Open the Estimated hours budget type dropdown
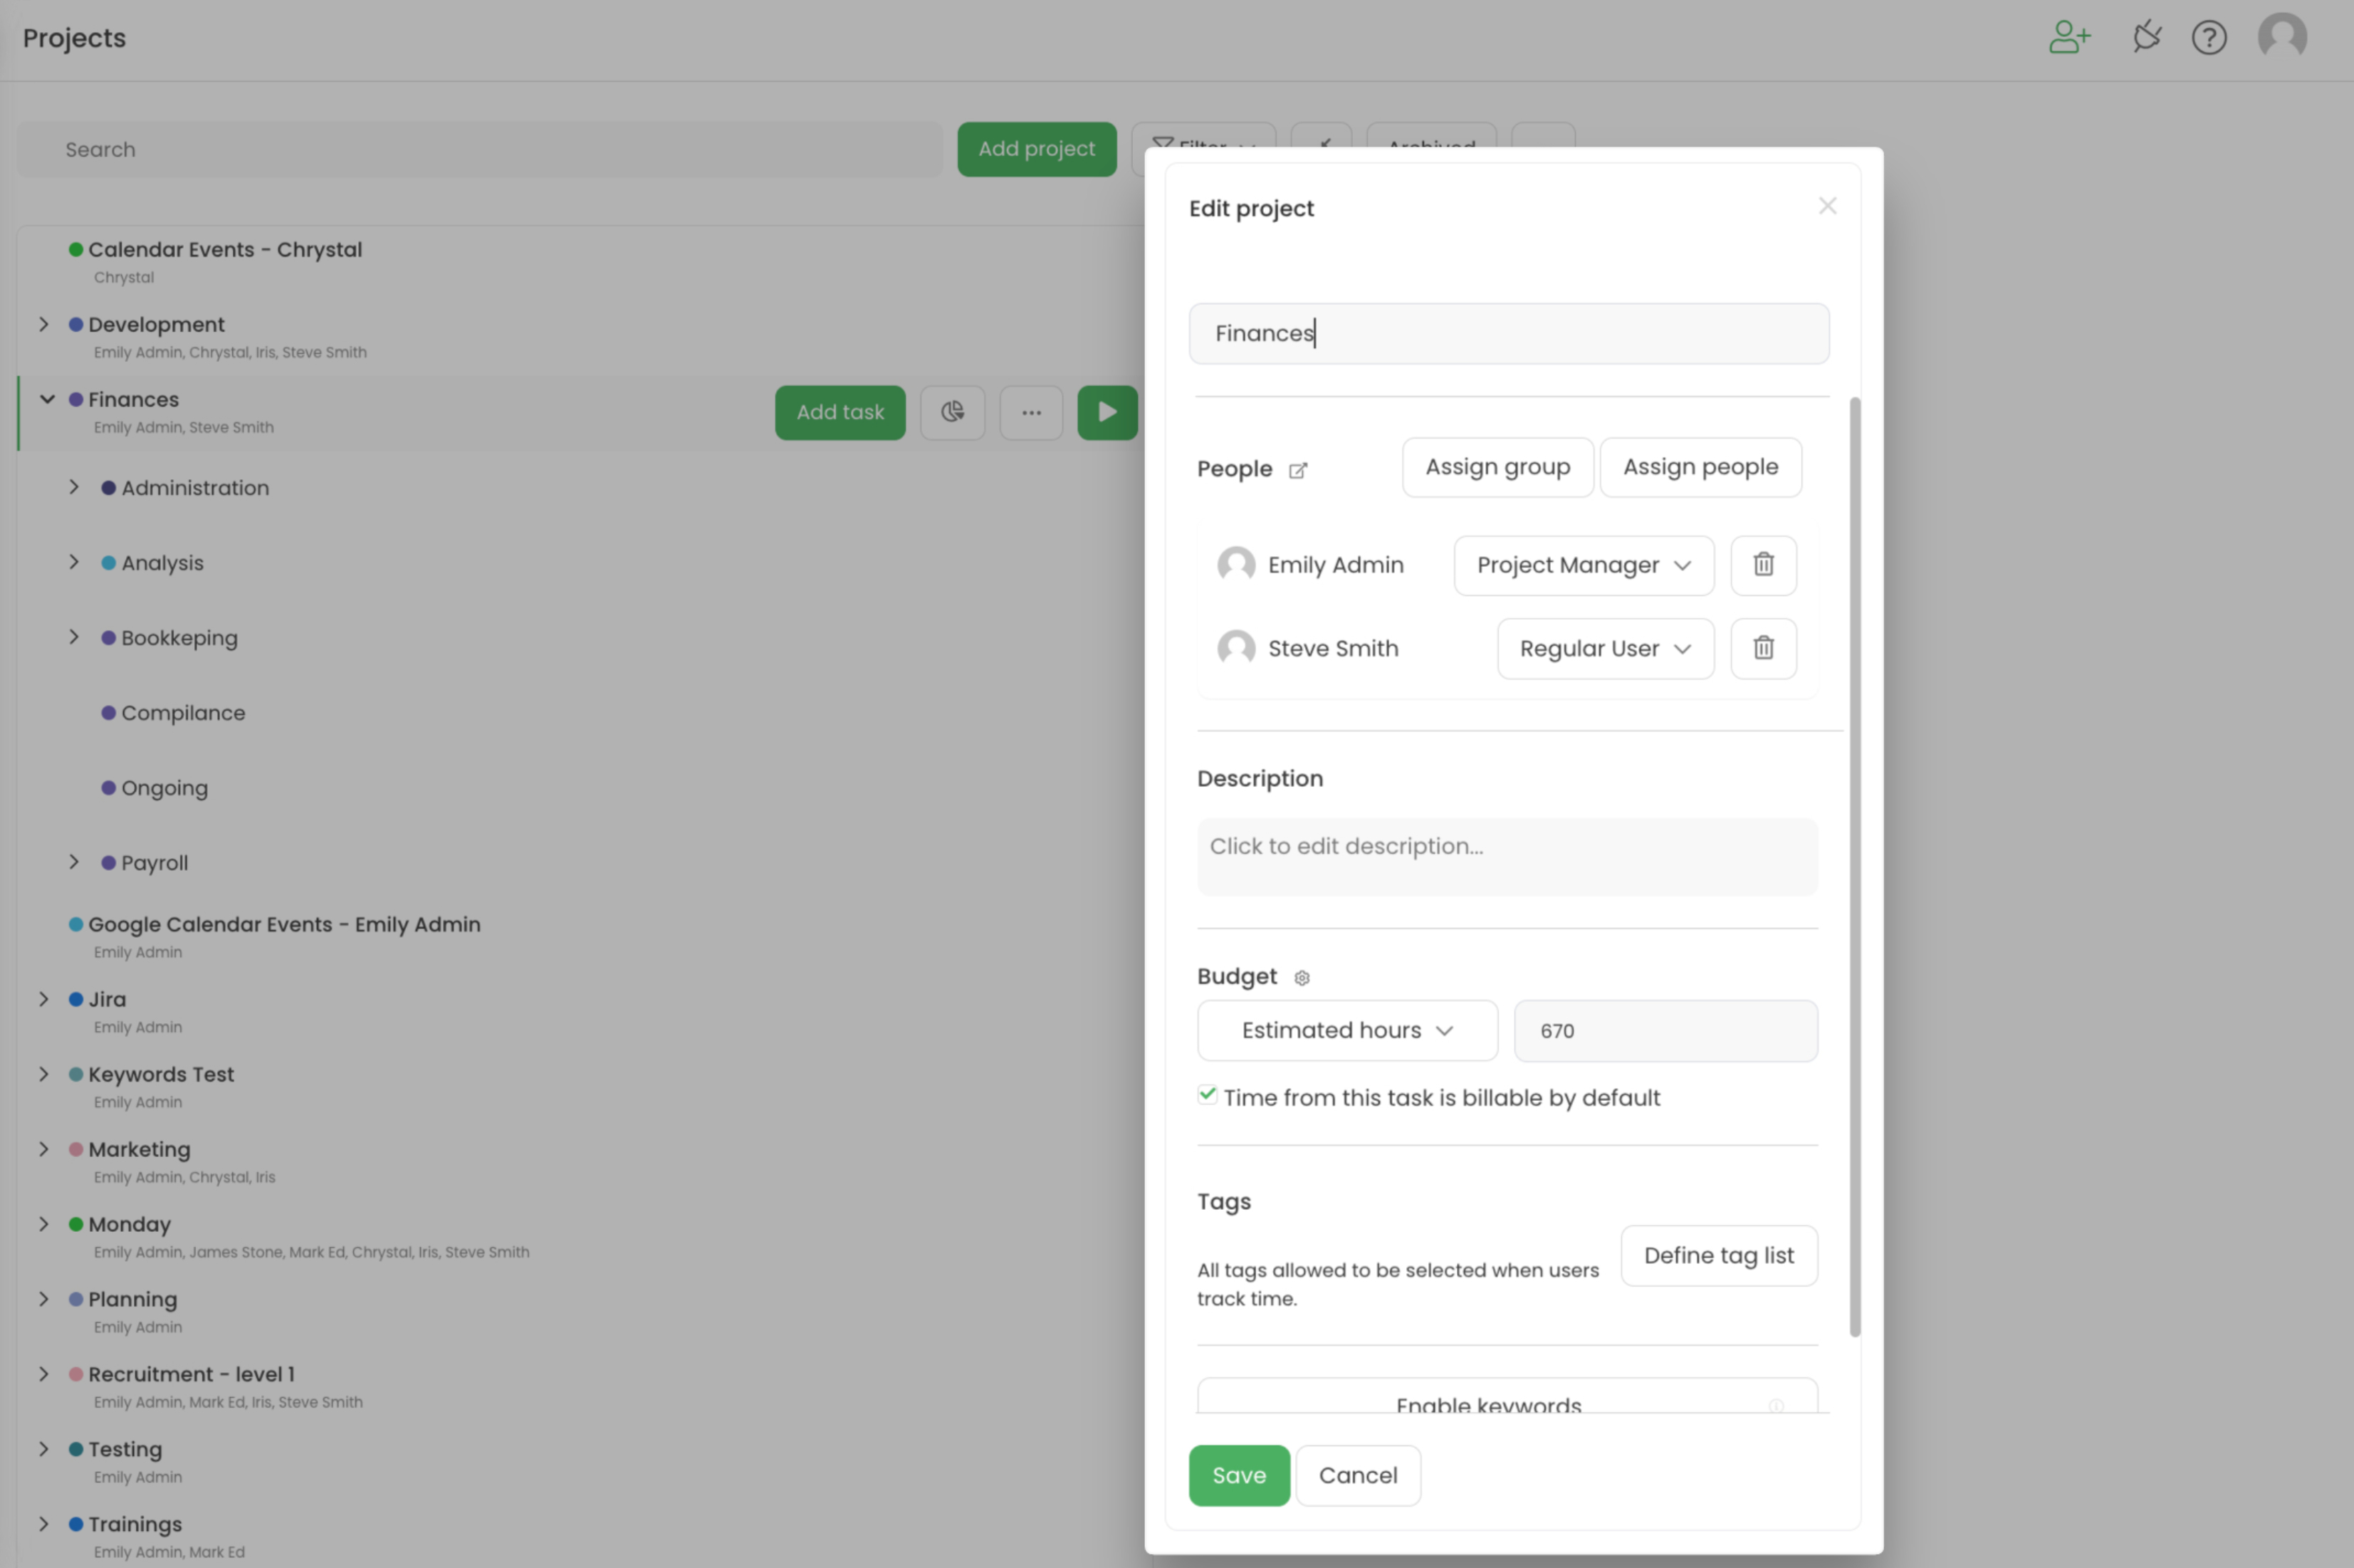Screen dimensions: 2354x1568 click(x=1346, y=1030)
